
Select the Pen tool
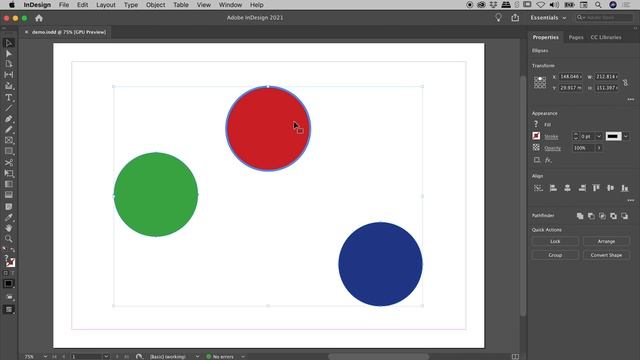[9, 119]
